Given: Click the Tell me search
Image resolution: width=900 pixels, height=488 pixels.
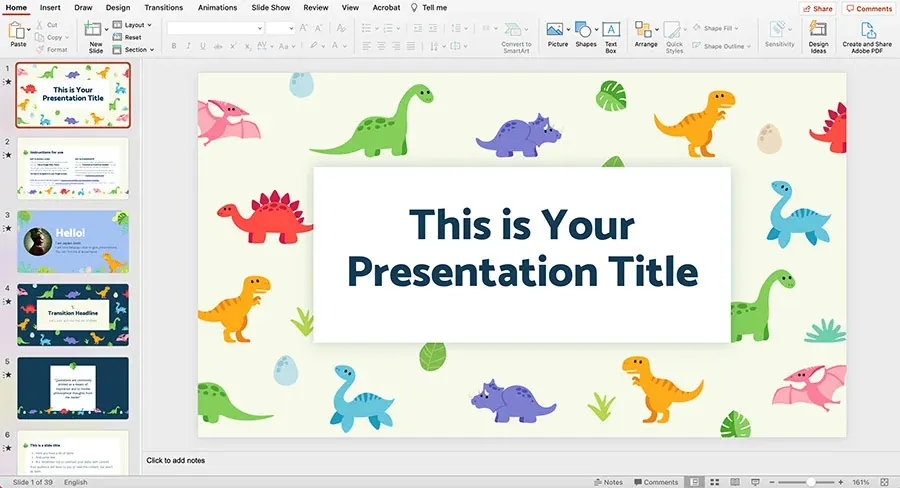Looking at the screenshot, I should [x=429, y=7].
